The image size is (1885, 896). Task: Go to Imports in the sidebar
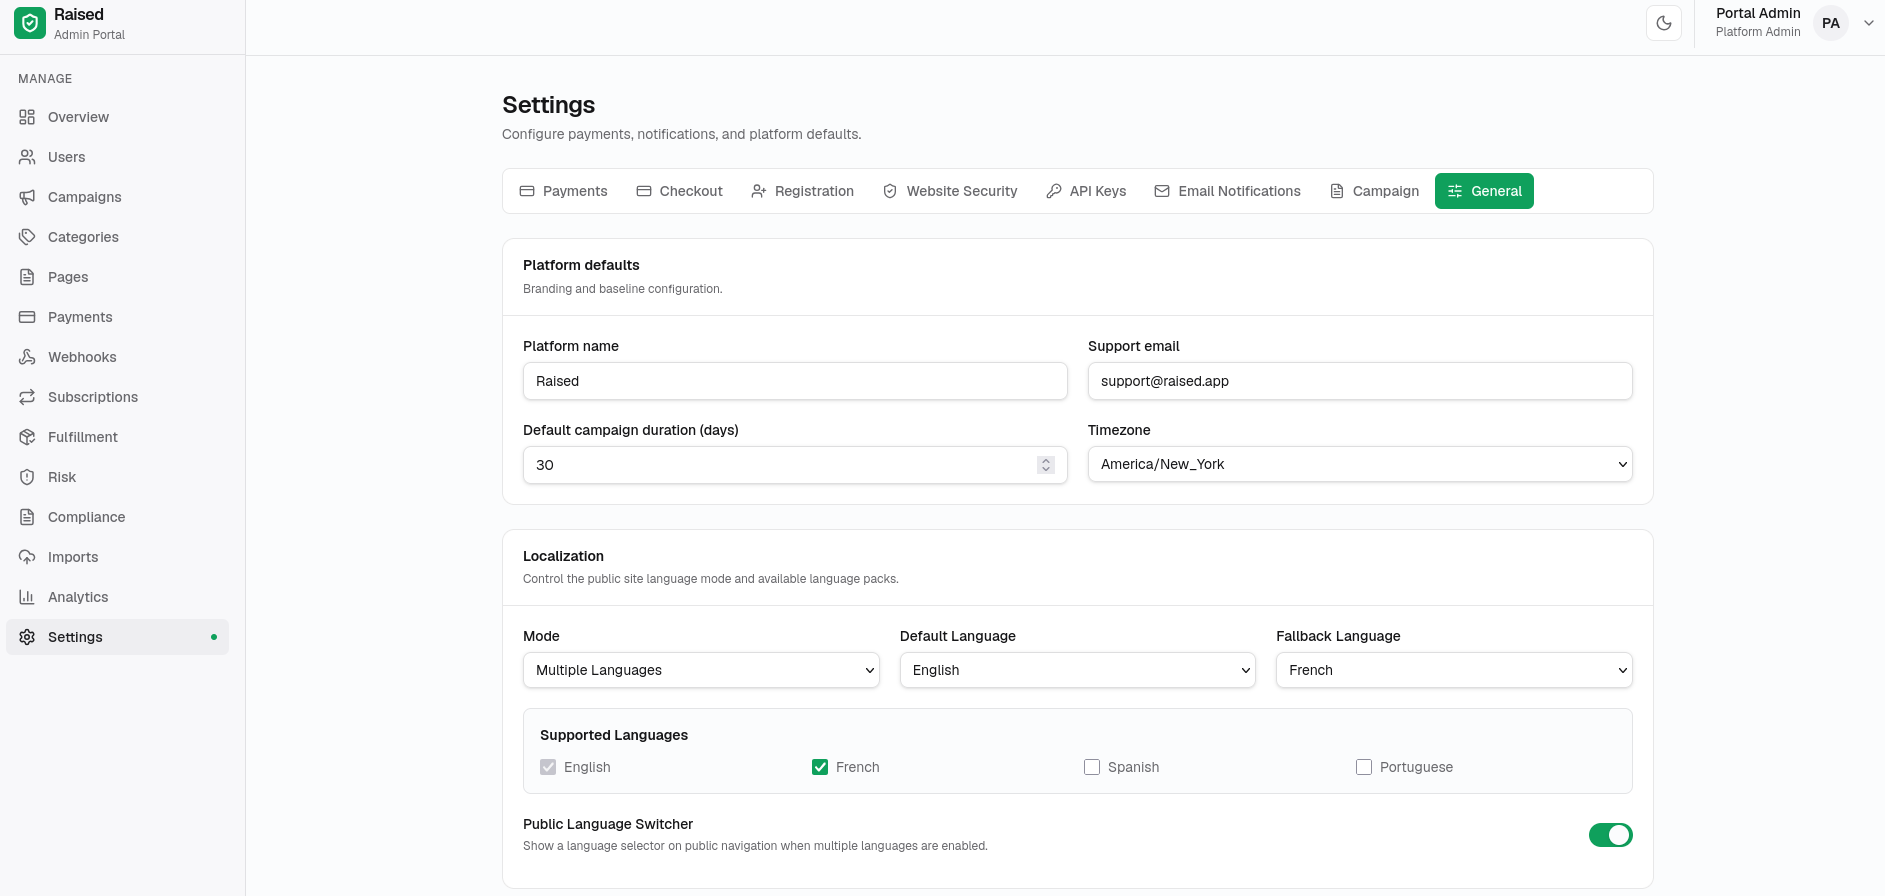click(x=118, y=557)
